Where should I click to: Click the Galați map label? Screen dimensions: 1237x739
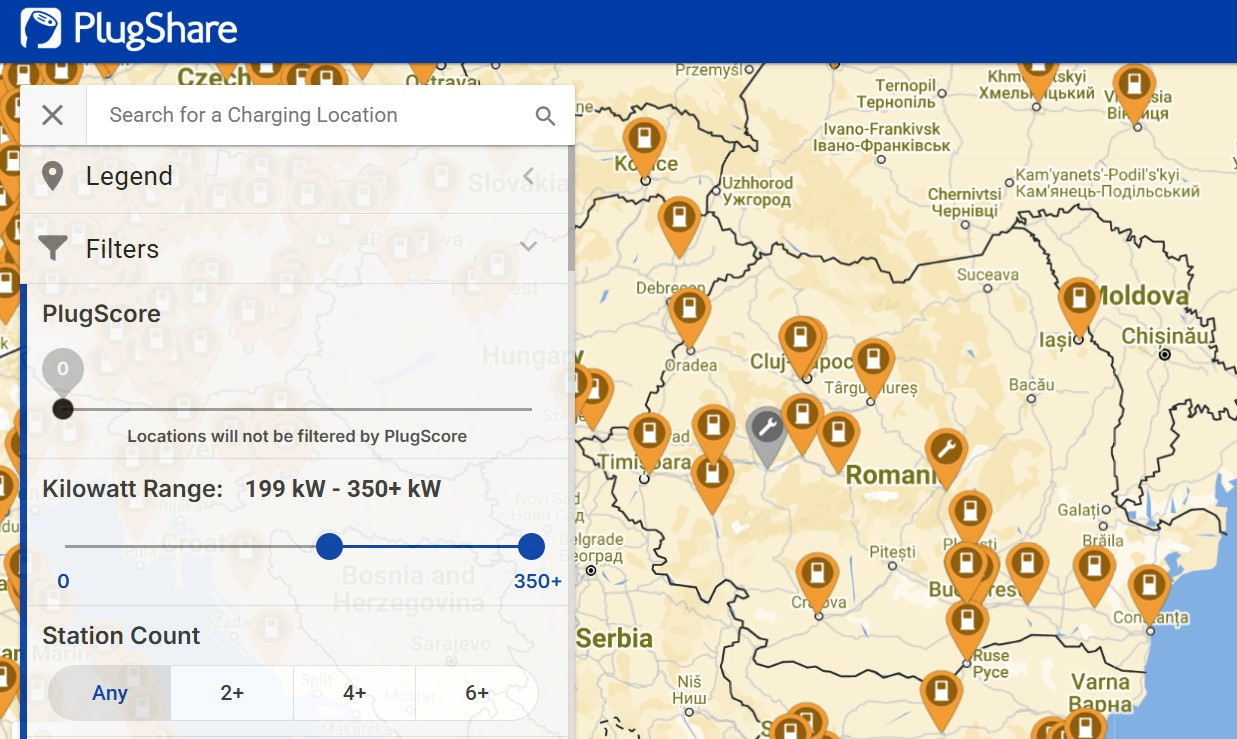[x=1077, y=510]
